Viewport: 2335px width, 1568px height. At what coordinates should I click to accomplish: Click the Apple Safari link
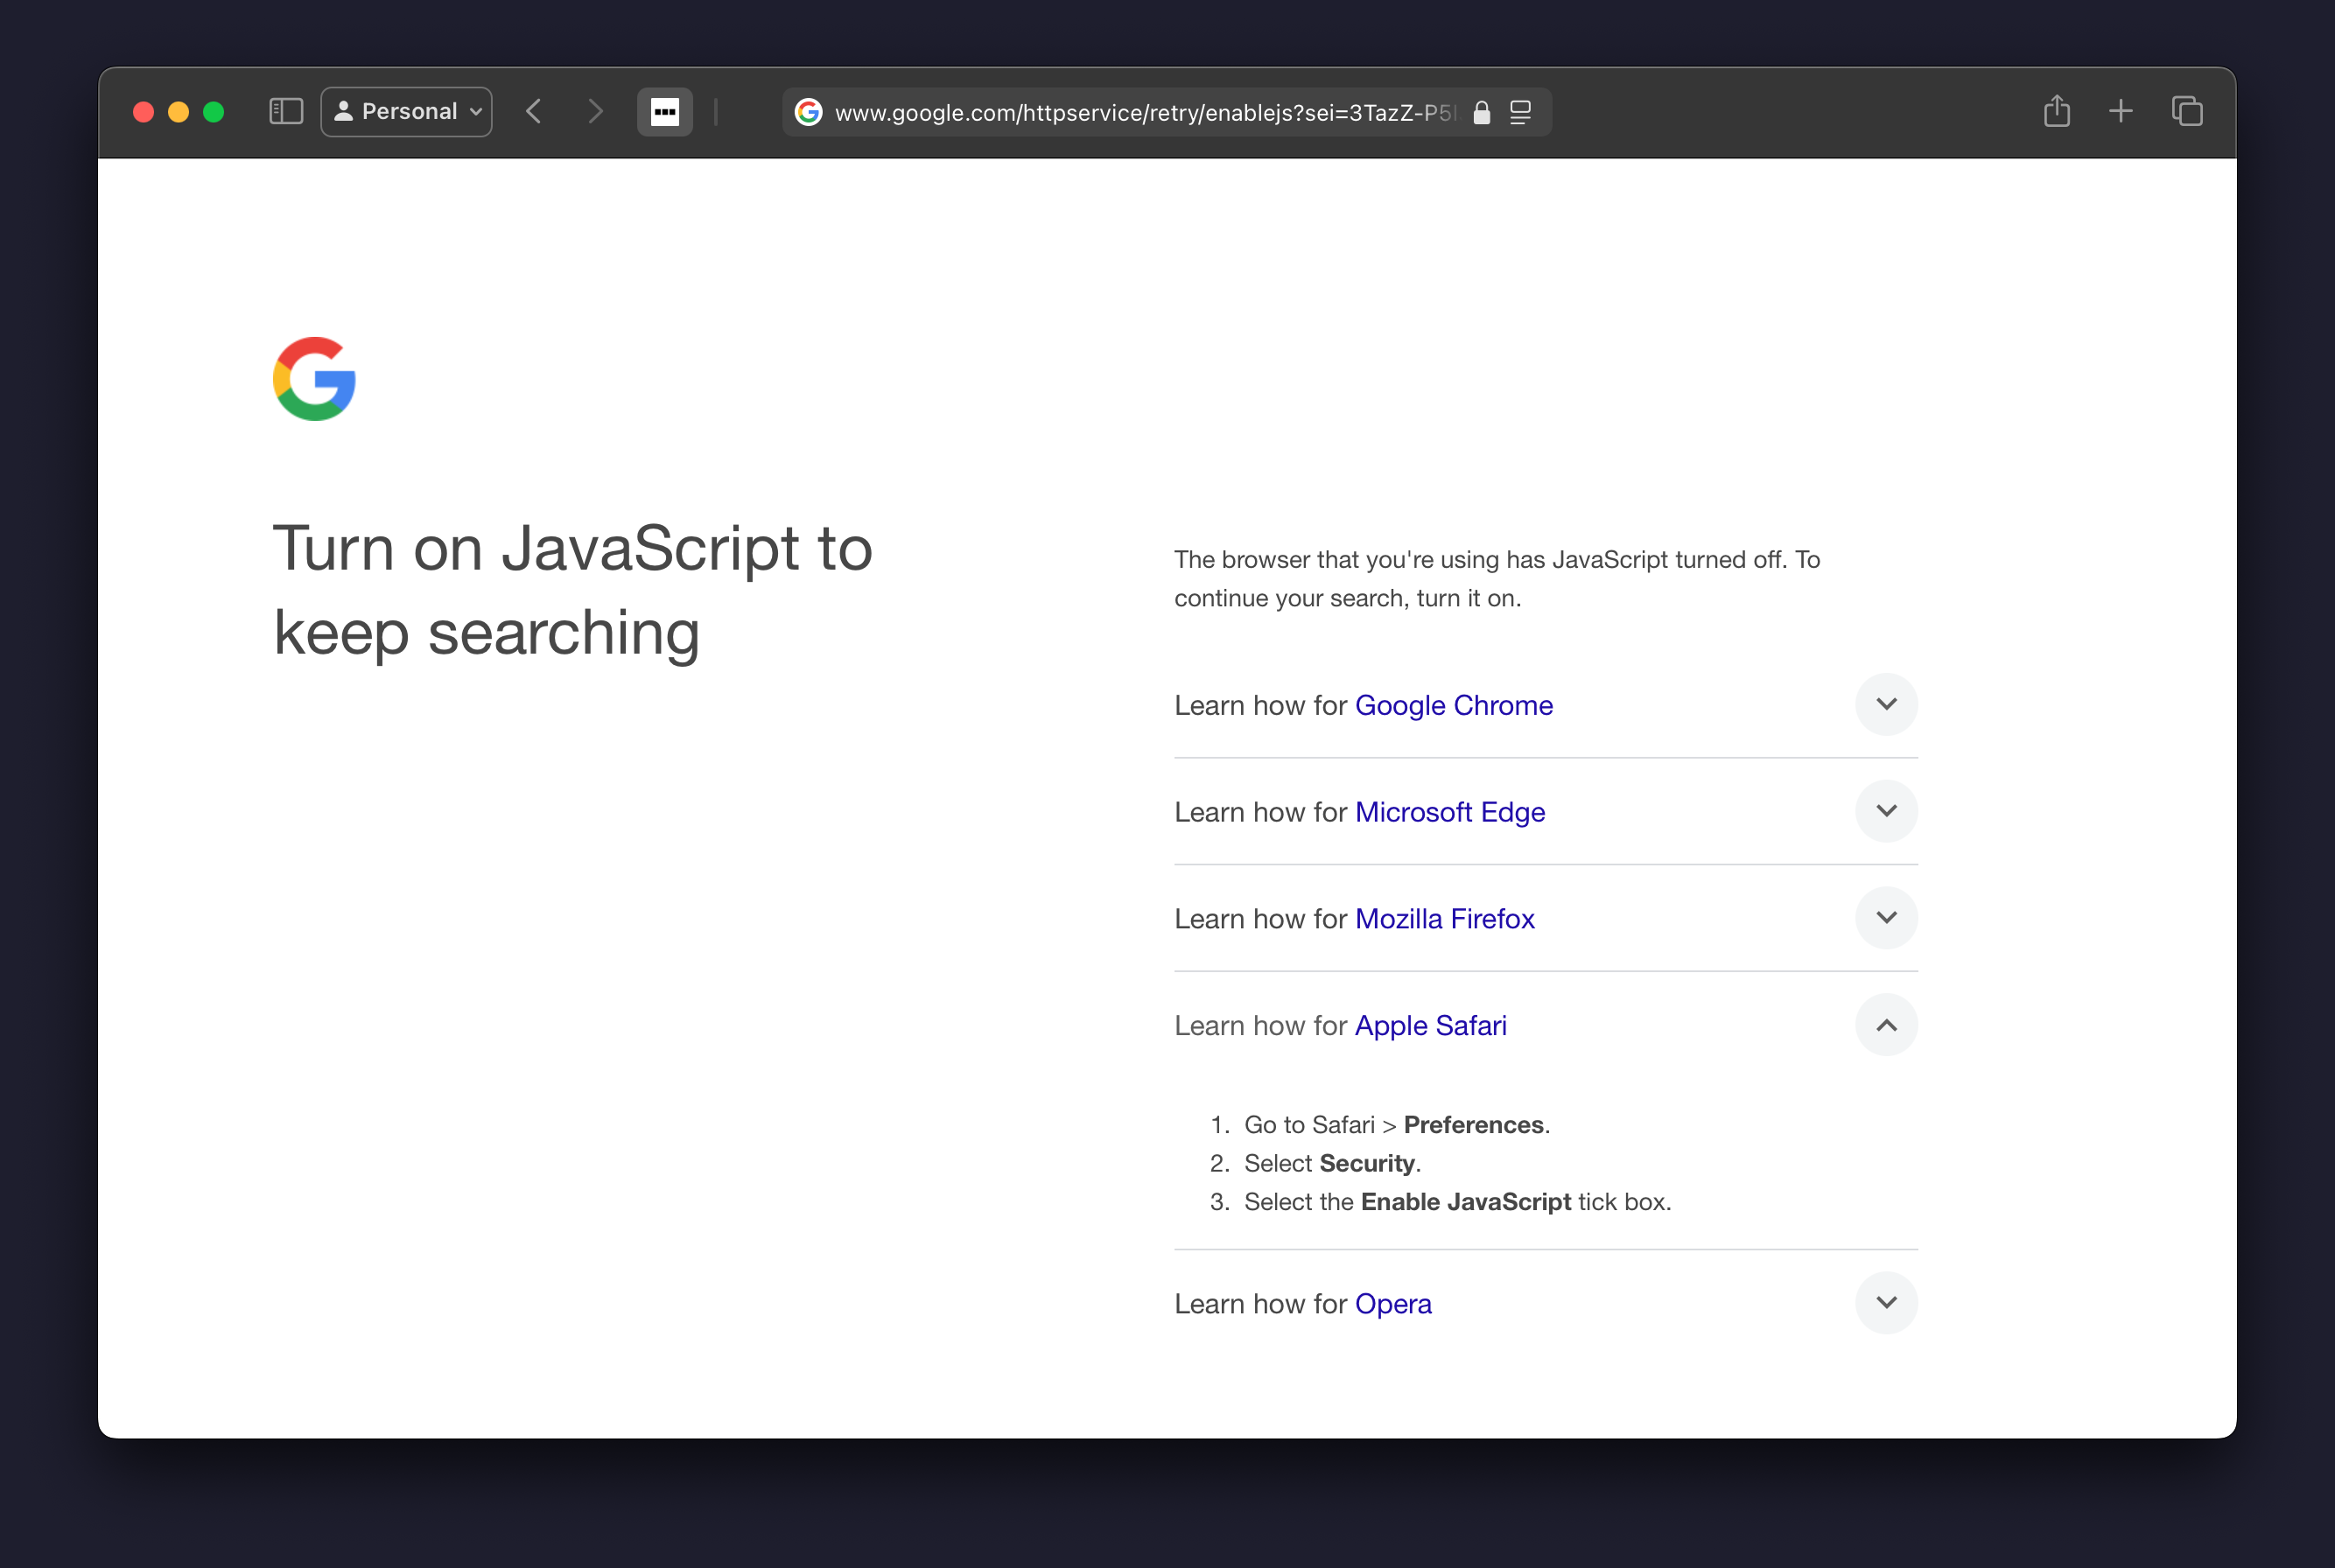coord(1430,1025)
